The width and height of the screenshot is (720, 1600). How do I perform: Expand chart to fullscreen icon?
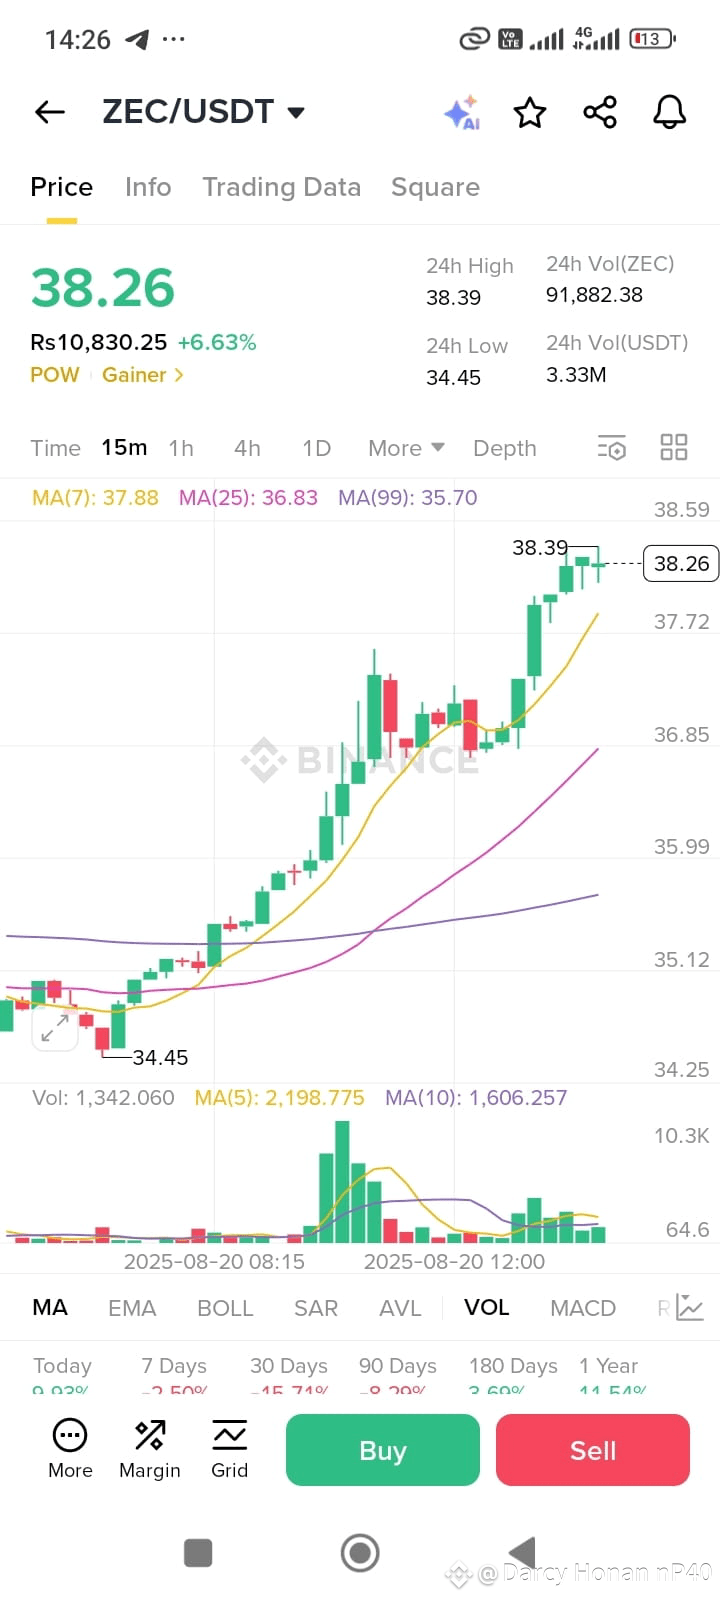click(x=55, y=1028)
